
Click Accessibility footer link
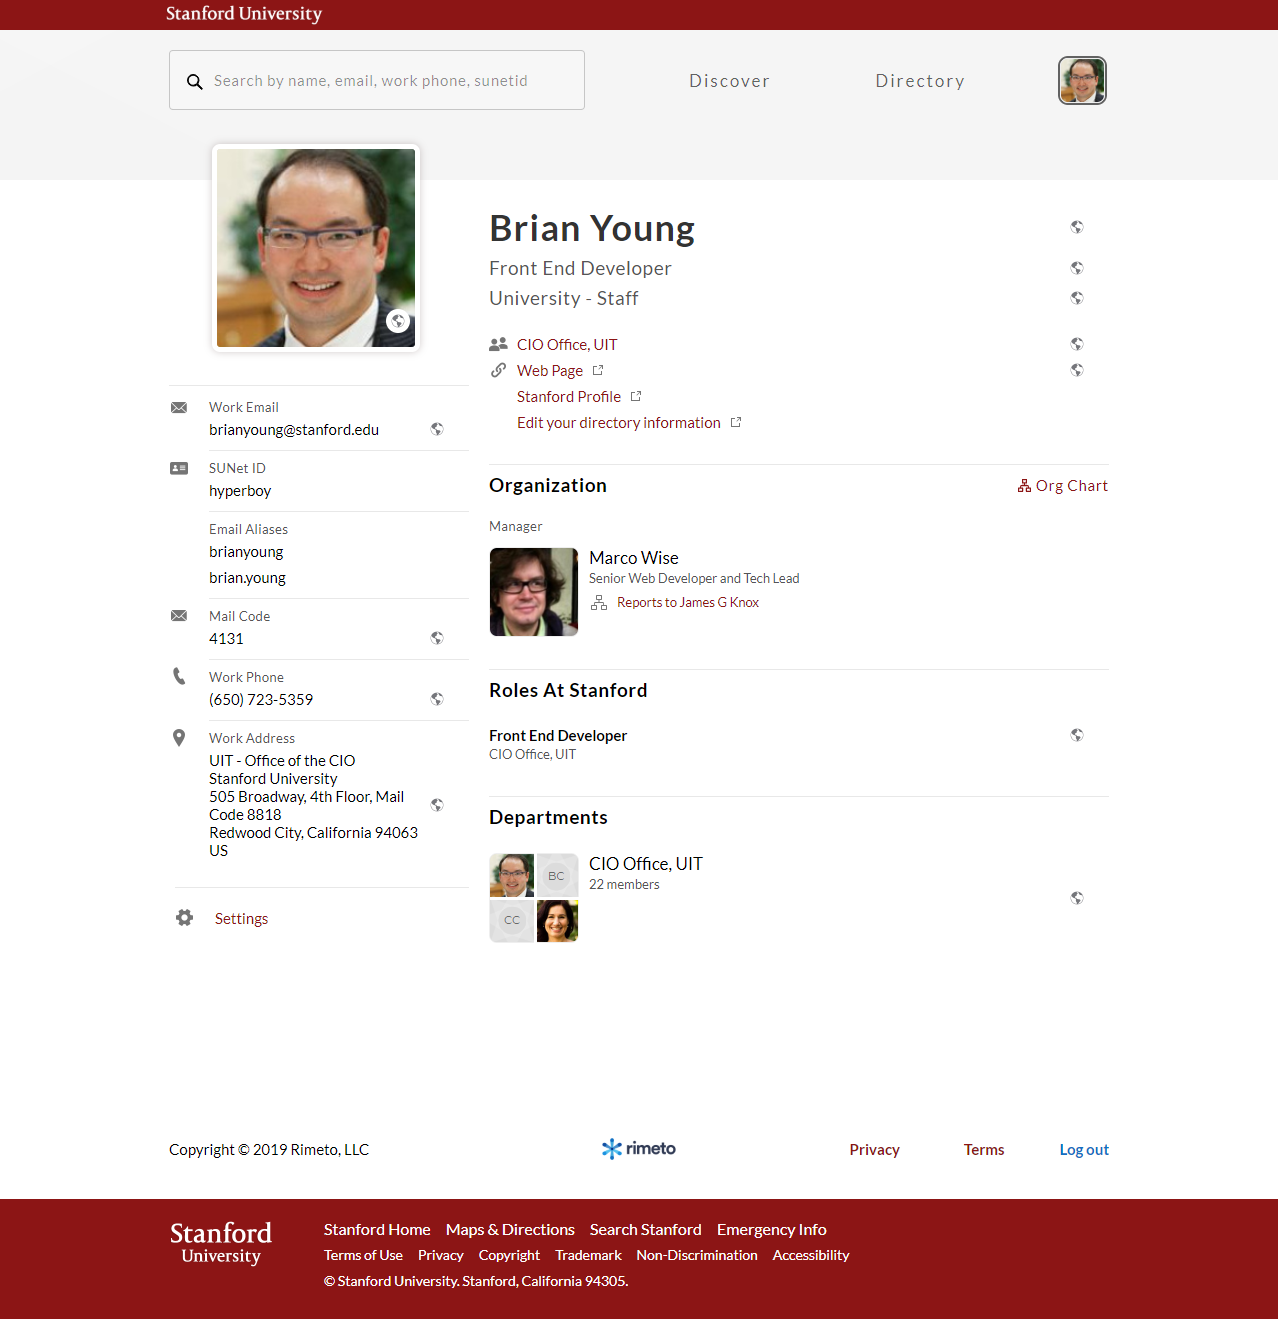point(811,1255)
